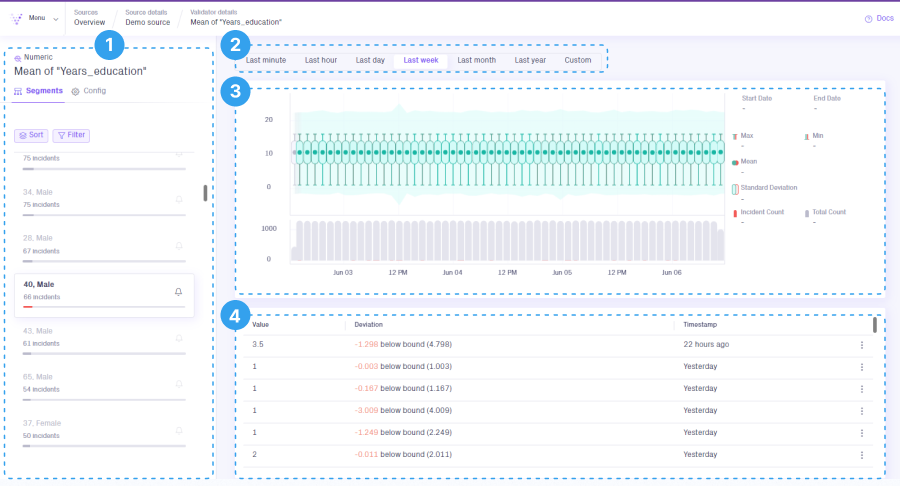Select Last day time range
The image size is (901, 487).
tap(370, 60)
